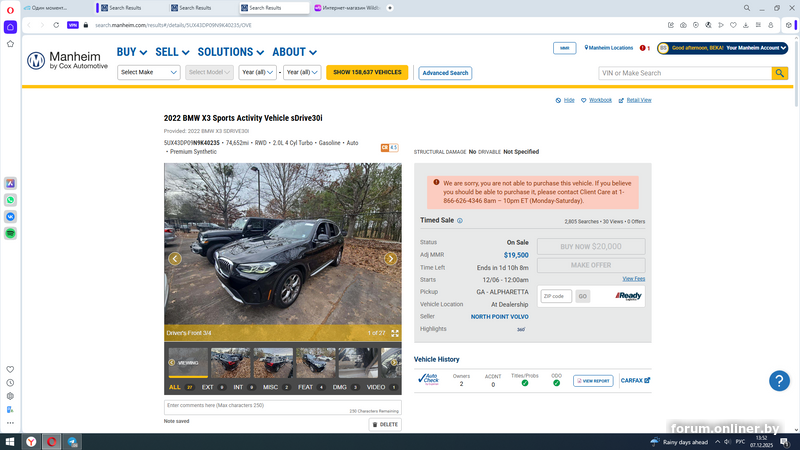Viewport: 800px width, 450px height.
Task: Open the Select Model dropdown
Action: [209, 72]
